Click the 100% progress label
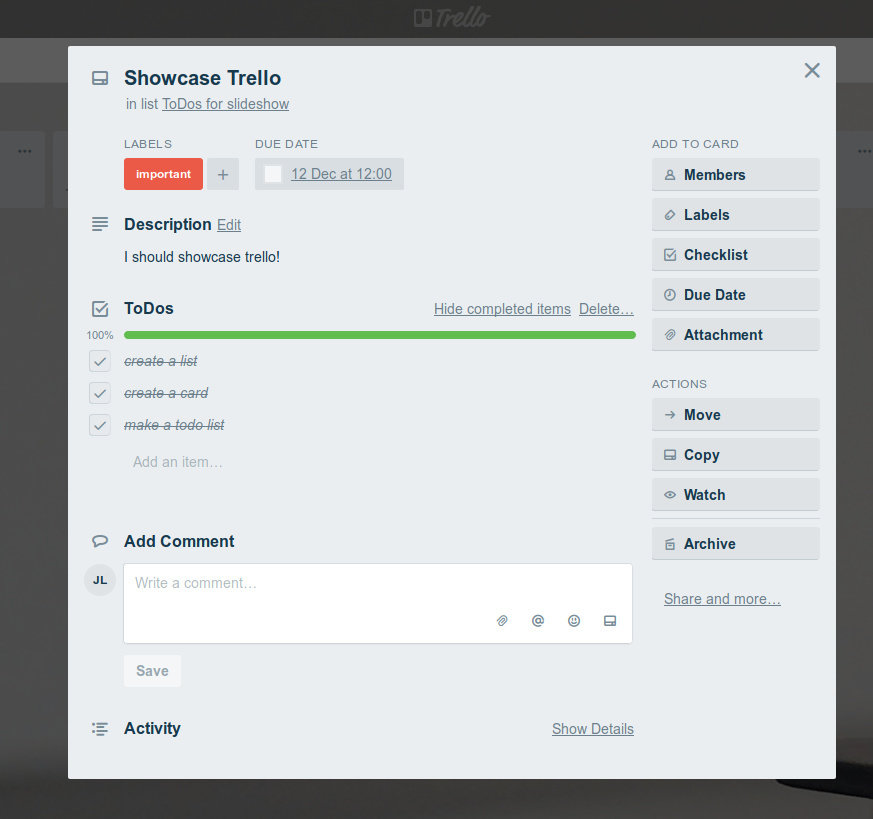 tap(100, 335)
